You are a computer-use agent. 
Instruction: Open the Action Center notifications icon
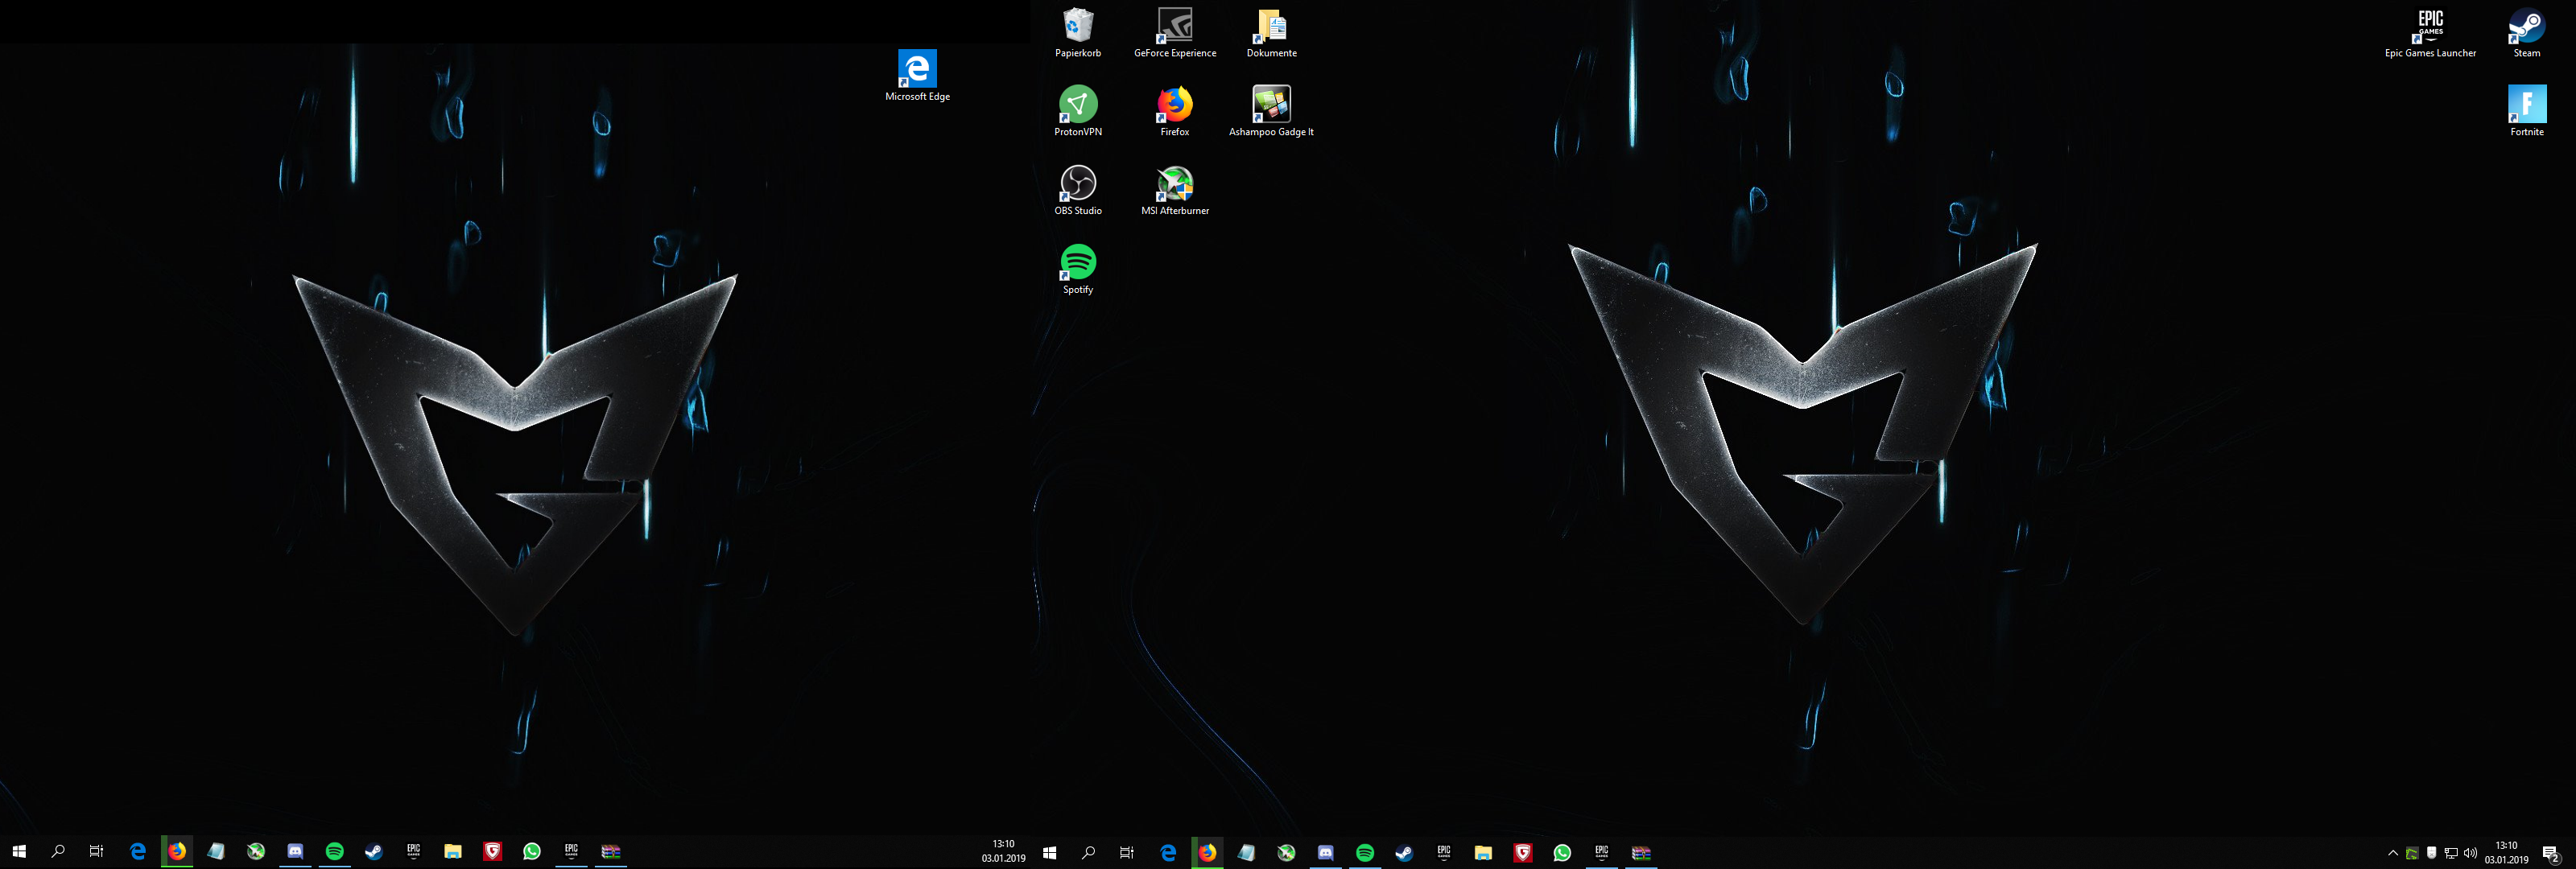point(2550,853)
